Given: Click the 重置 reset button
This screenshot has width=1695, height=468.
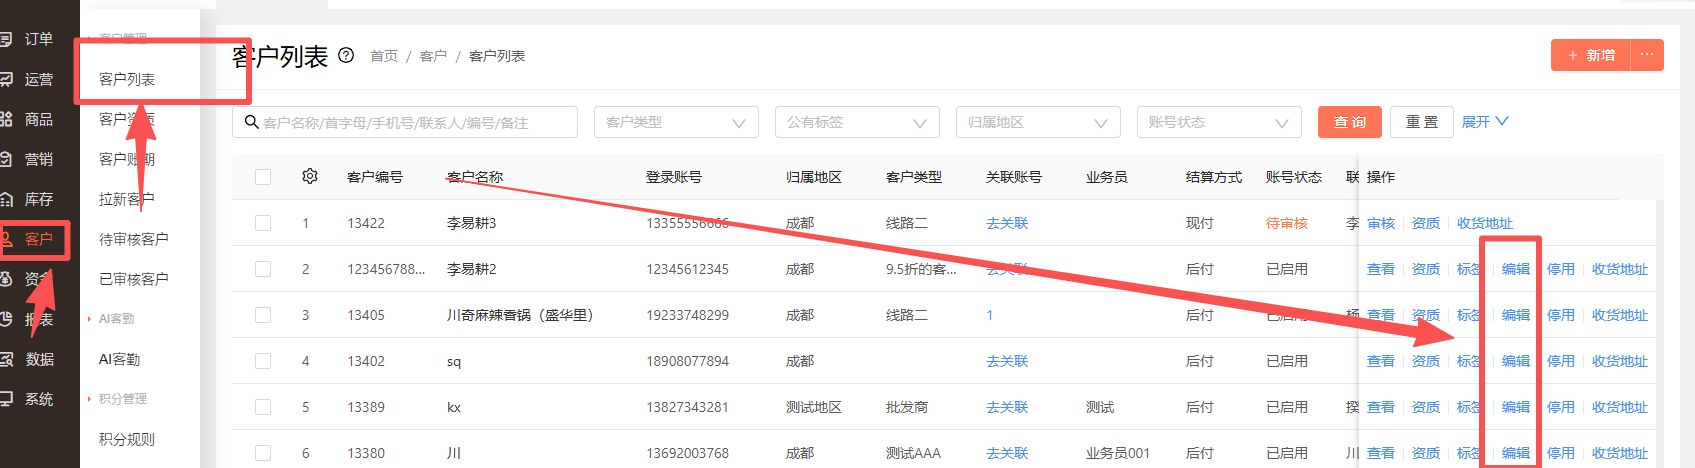Looking at the screenshot, I should [1422, 122].
